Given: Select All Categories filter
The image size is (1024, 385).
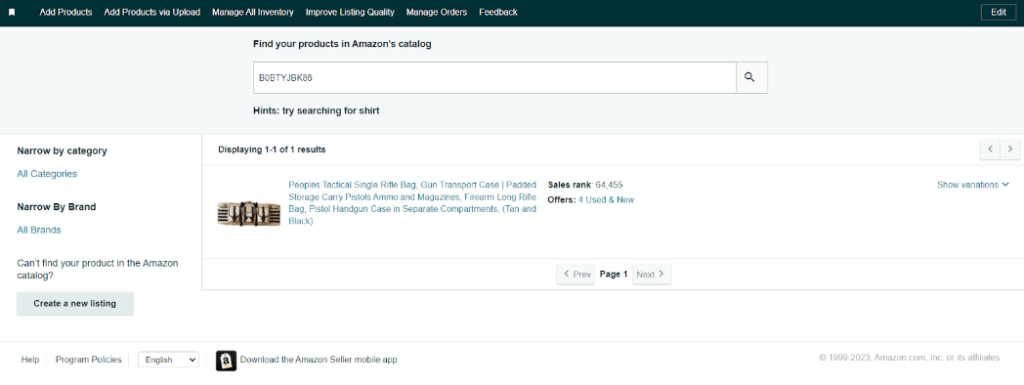Looking at the screenshot, I should click(47, 174).
